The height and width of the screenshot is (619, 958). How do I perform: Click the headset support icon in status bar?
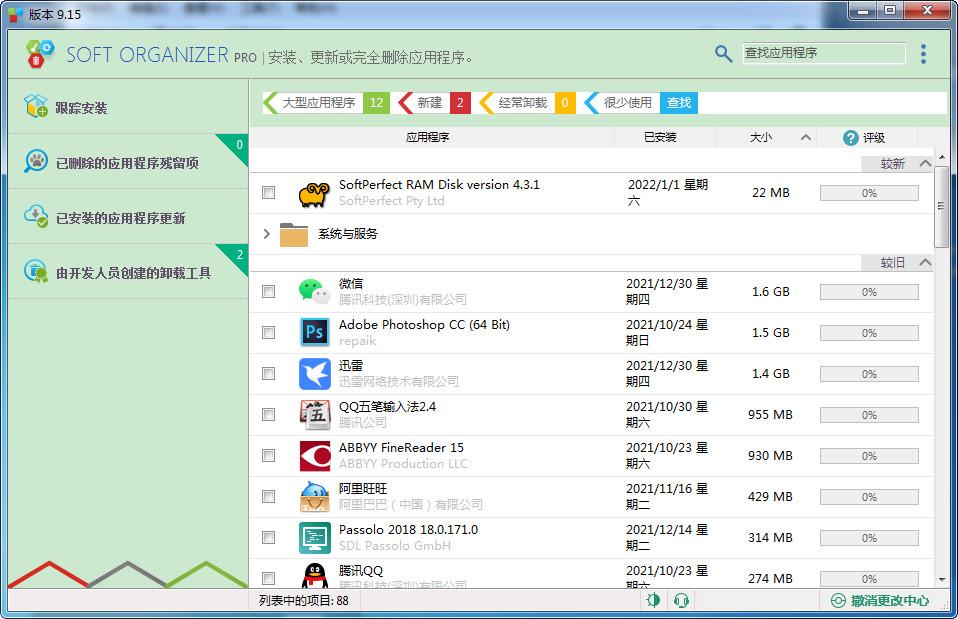click(681, 601)
